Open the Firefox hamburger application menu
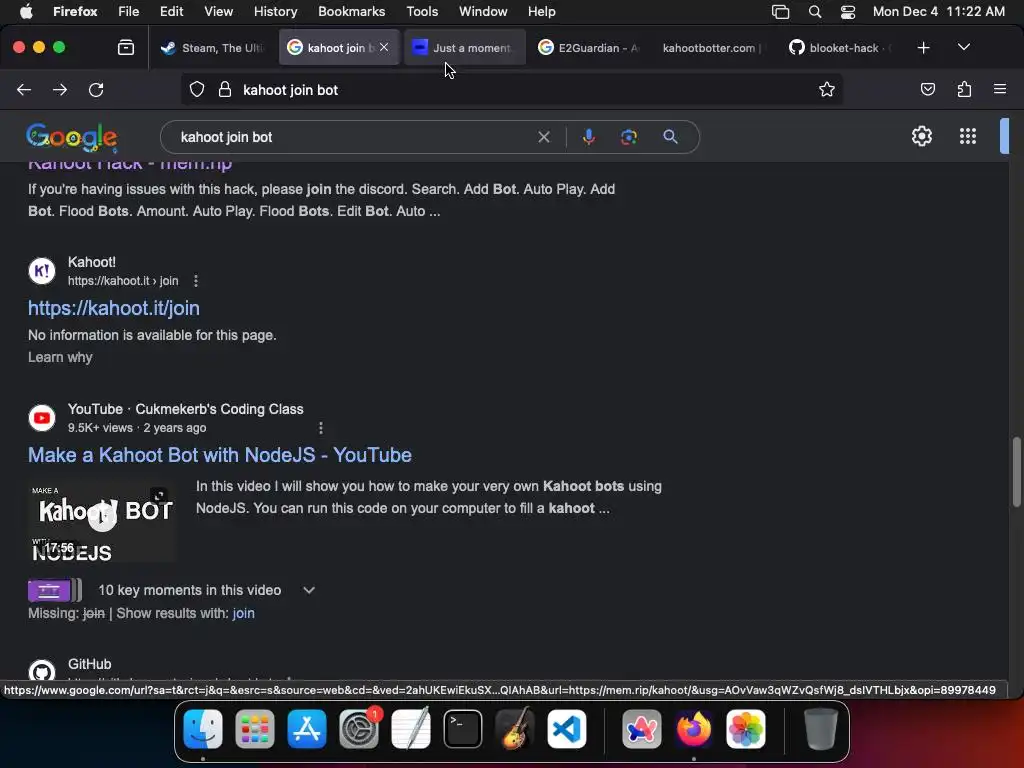The image size is (1024, 768). pos(999,89)
